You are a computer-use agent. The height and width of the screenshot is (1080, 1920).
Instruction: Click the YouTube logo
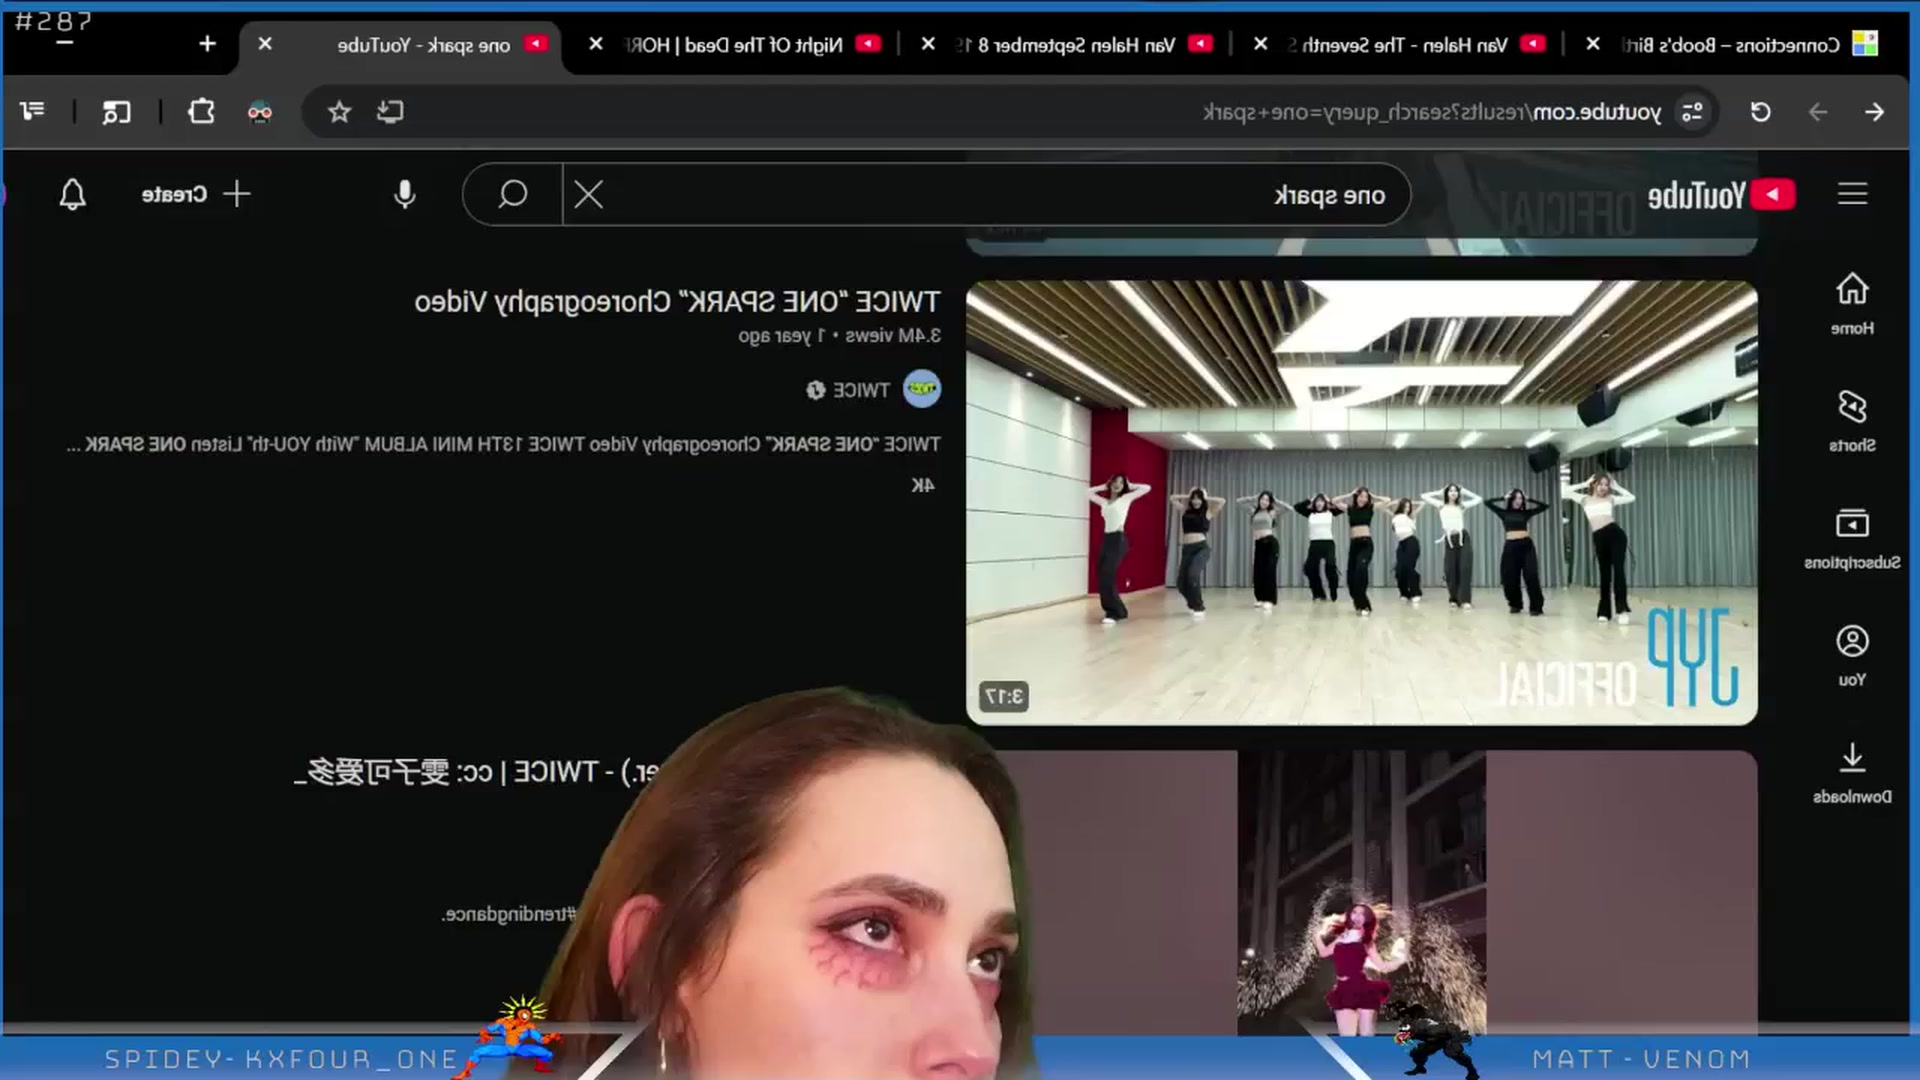click(1721, 195)
